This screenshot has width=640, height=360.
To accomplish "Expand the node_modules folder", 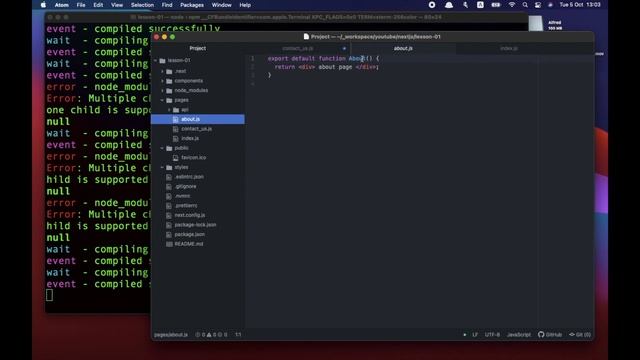I will (x=162, y=90).
